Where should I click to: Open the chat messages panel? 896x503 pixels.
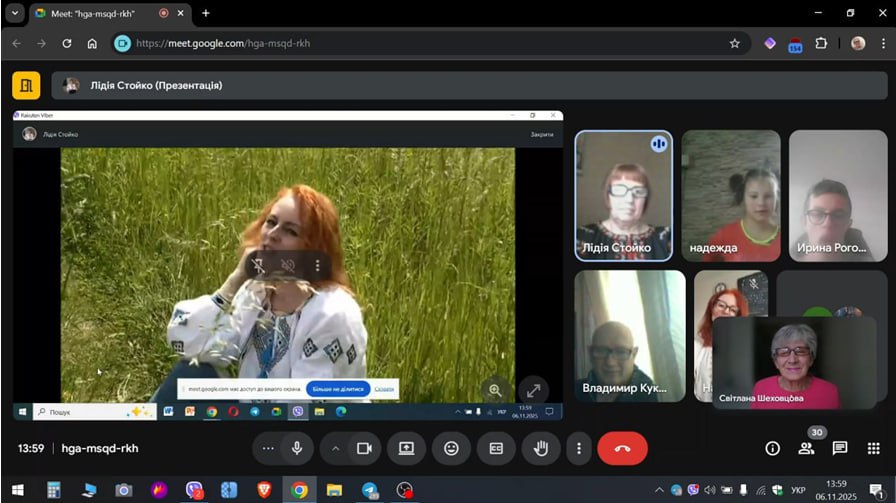840,449
